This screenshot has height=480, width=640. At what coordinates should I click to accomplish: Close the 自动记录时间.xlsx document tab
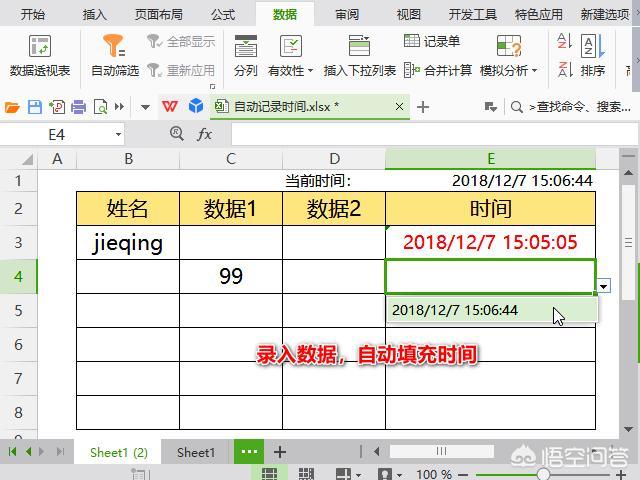399,107
